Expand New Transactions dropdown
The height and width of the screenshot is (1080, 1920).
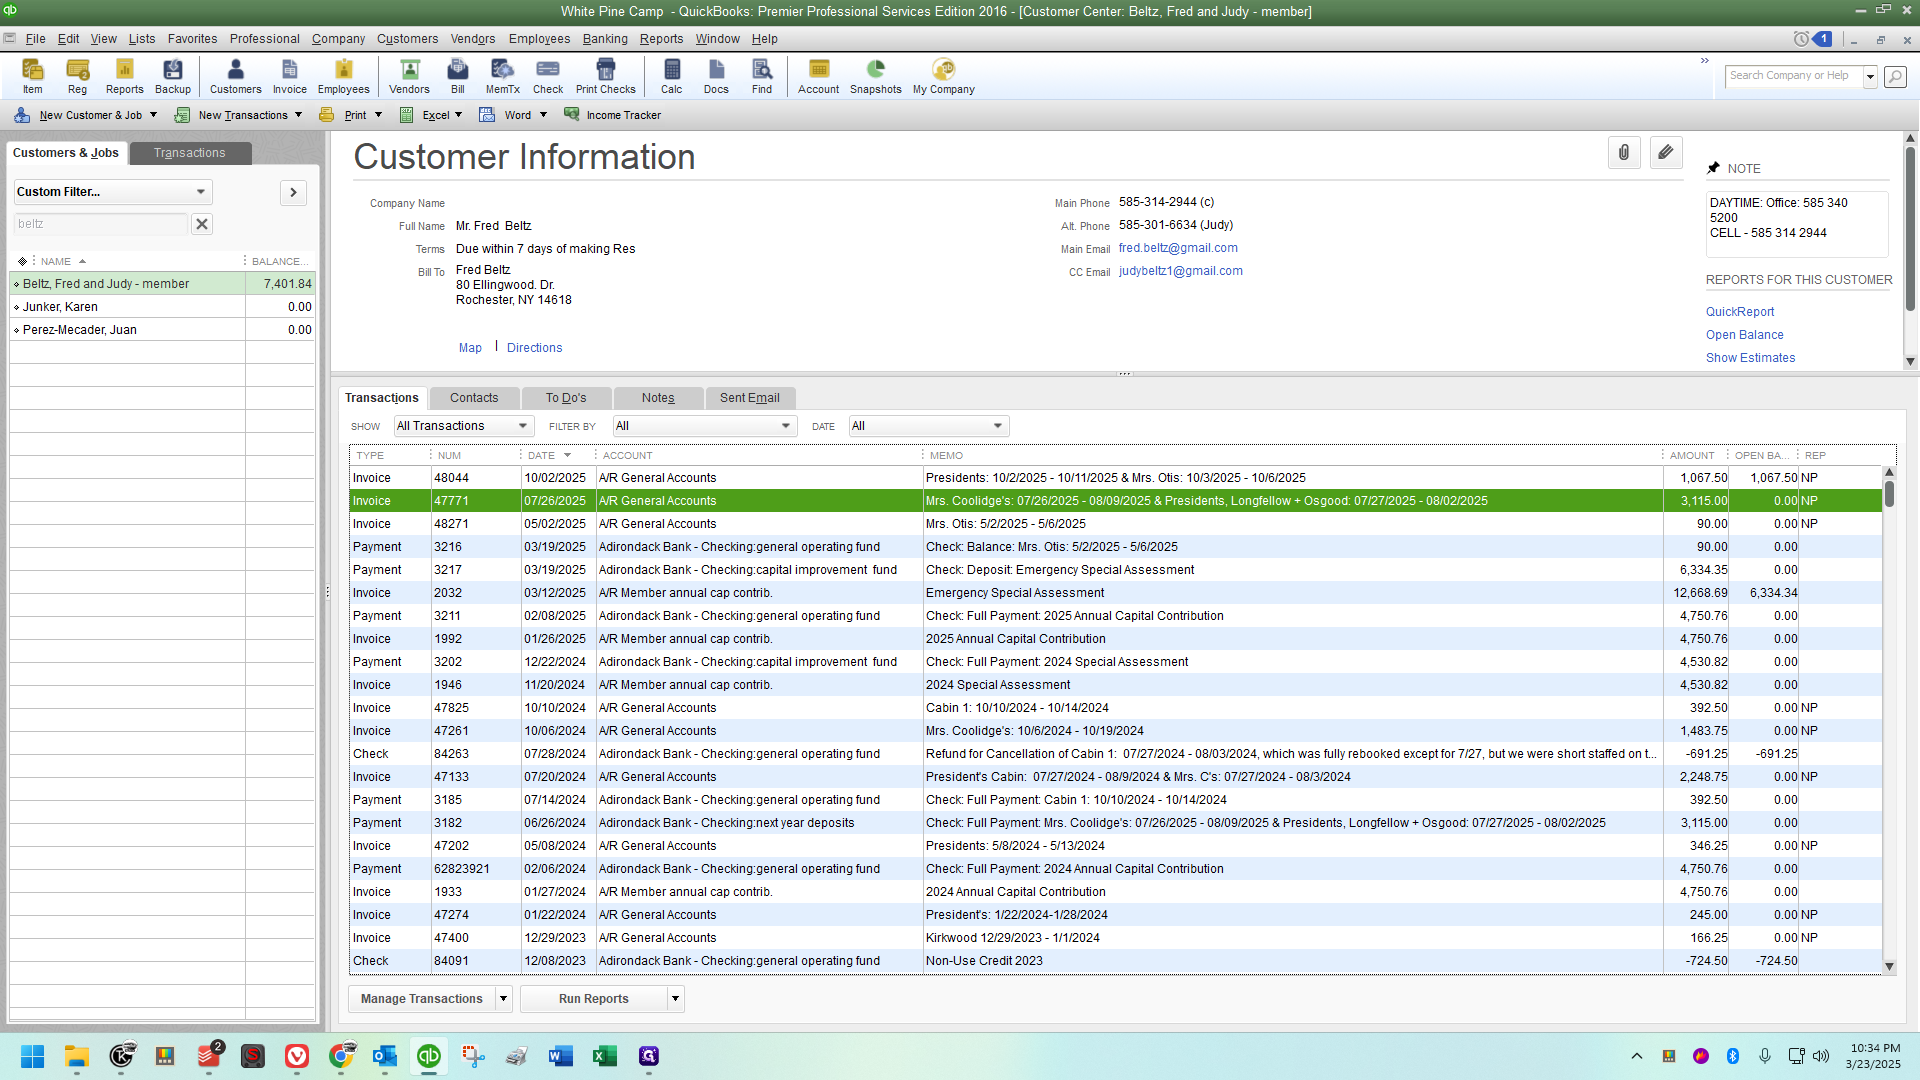298,115
